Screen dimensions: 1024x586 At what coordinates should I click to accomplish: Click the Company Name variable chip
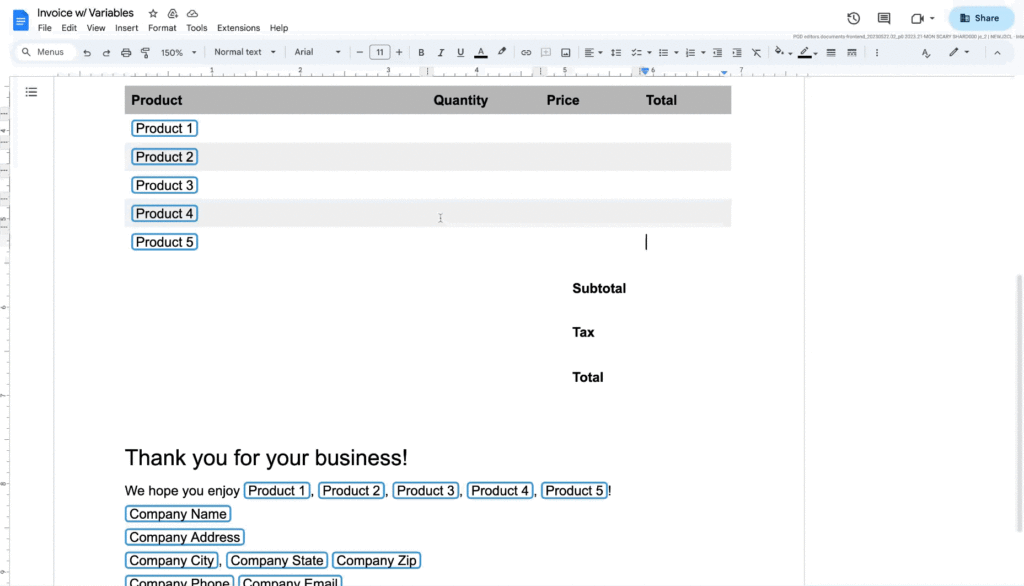pyautogui.click(x=178, y=514)
